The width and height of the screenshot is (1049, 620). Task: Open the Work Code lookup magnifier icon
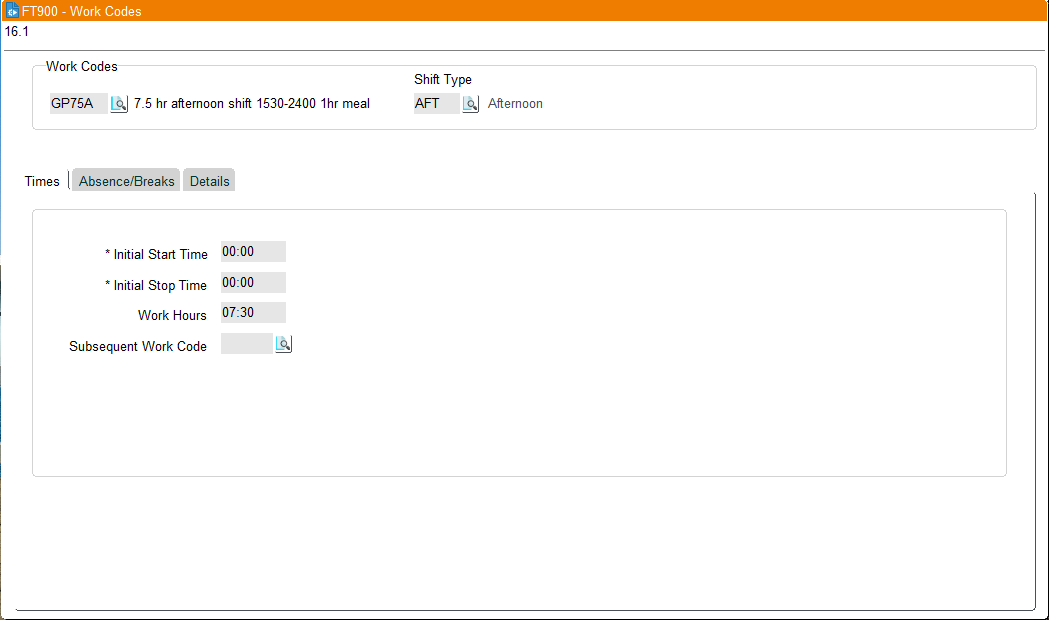(118, 103)
